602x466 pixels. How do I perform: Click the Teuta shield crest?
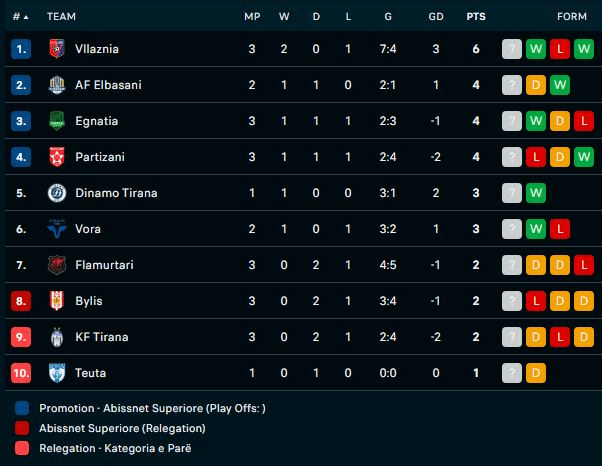[57, 373]
